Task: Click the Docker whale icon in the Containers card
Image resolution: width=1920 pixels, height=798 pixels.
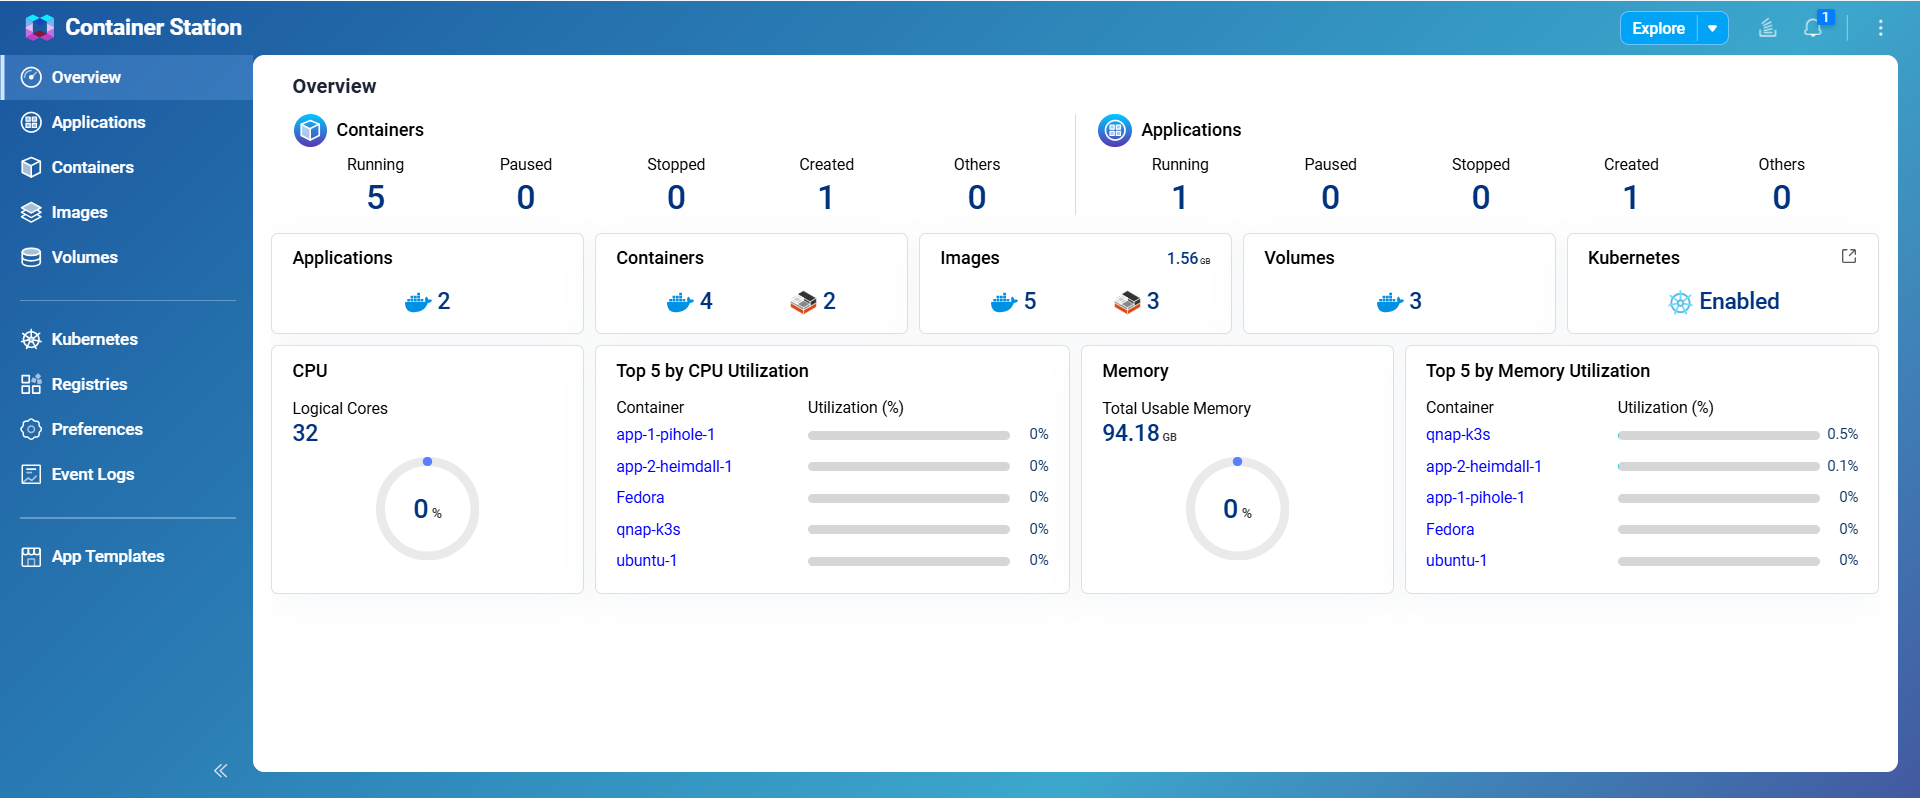Action: click(680, 302)
